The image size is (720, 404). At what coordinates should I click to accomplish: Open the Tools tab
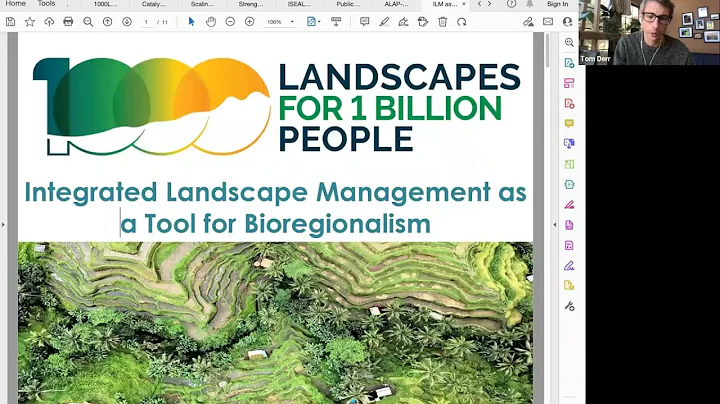point(46,4)
